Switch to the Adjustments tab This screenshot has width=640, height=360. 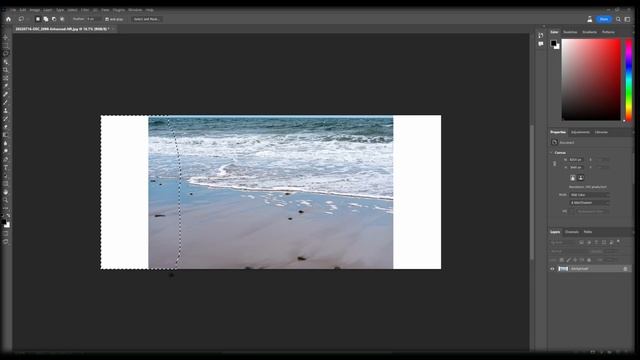580,132
